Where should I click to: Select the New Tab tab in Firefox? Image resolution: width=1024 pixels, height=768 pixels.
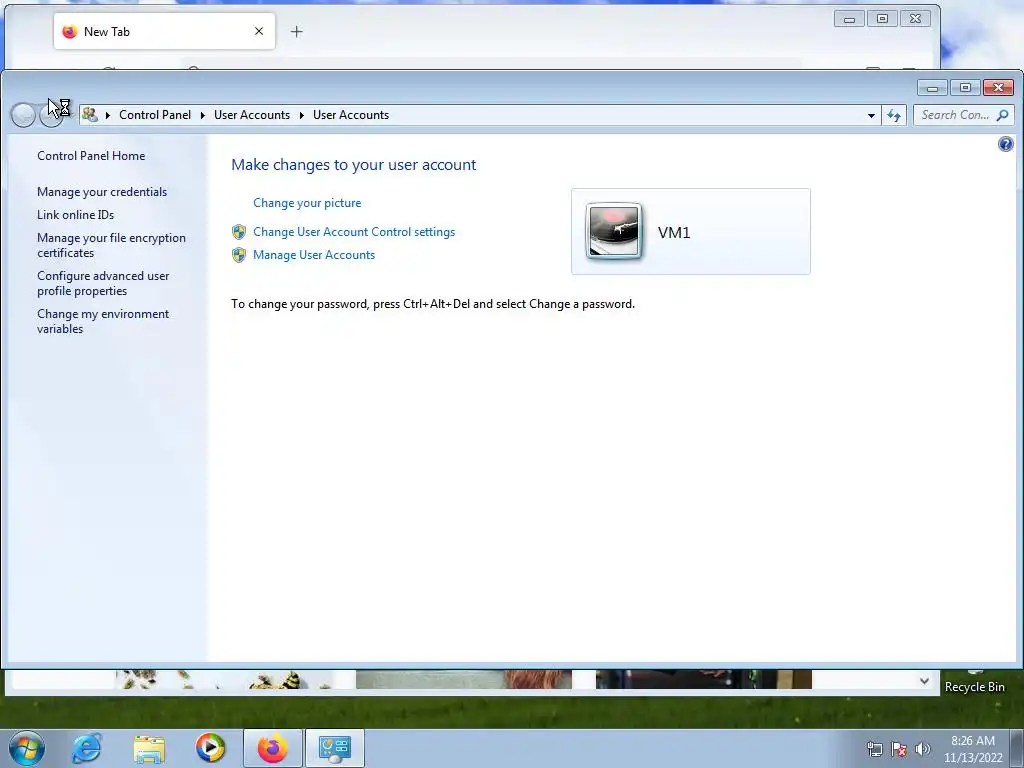165,31
